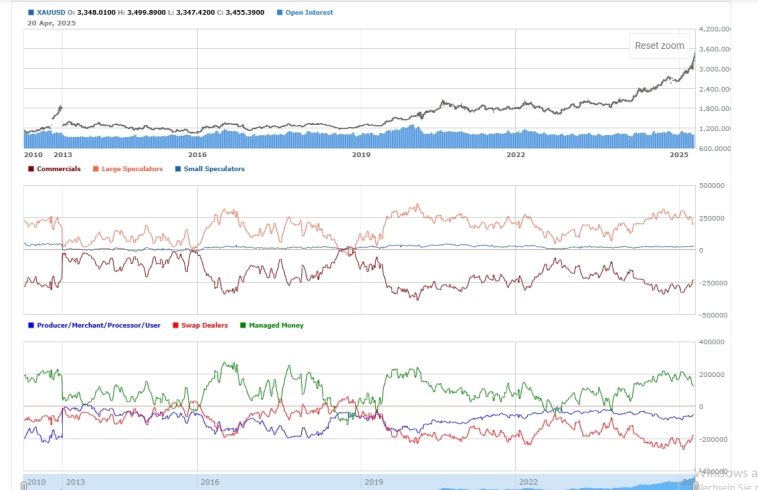Screen dimensions: 758x490
Task: Click the 400000 y-axis label in bottom chart
Action: 712,342
